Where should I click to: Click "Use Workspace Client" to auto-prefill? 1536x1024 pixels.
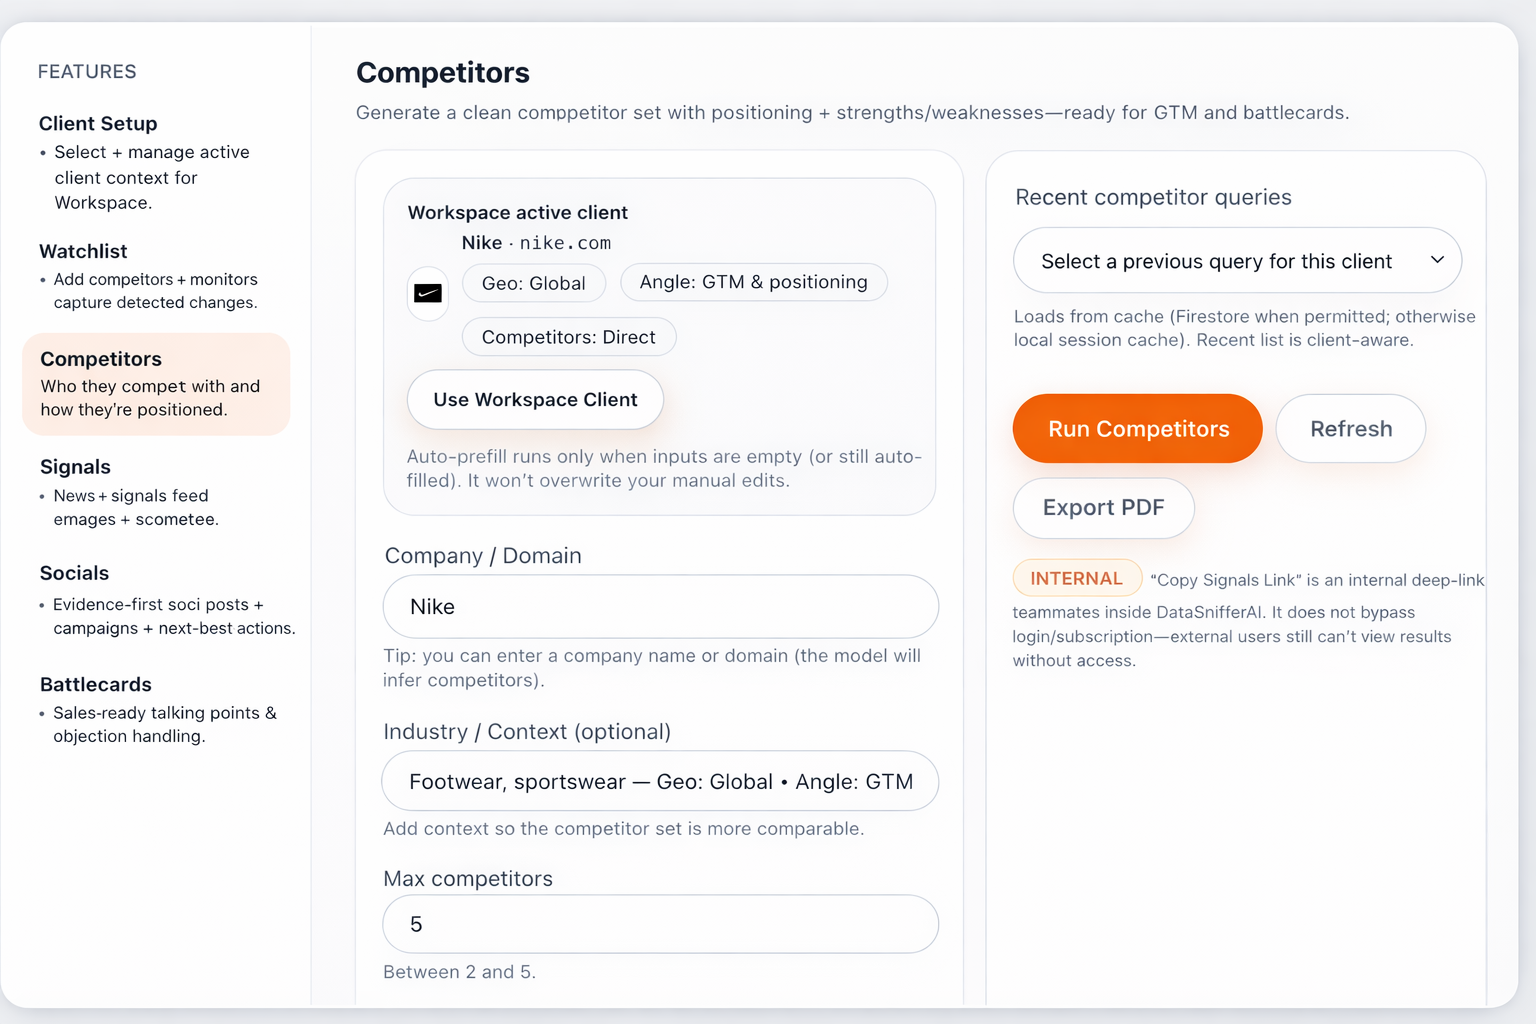pyautogui.click(x=534, y=399)
